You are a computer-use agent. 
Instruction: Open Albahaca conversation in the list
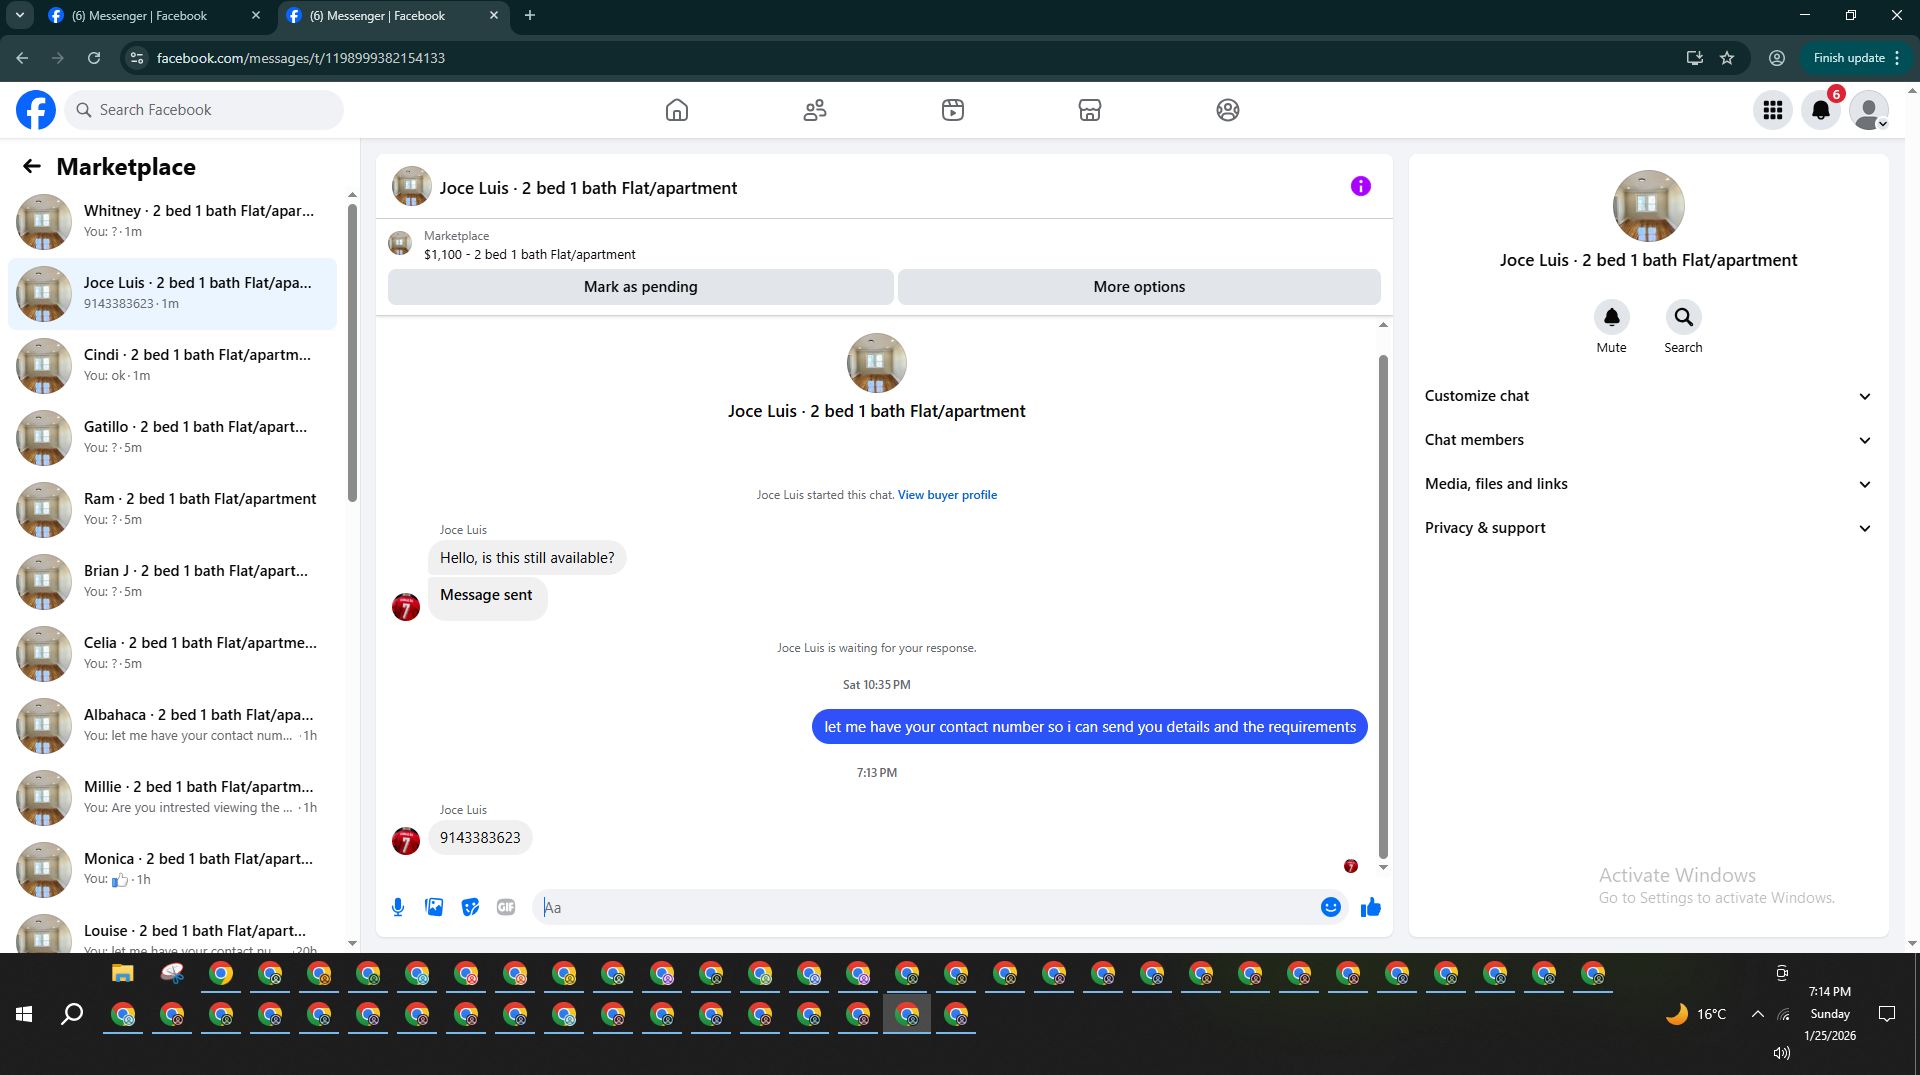click(173, 726)
